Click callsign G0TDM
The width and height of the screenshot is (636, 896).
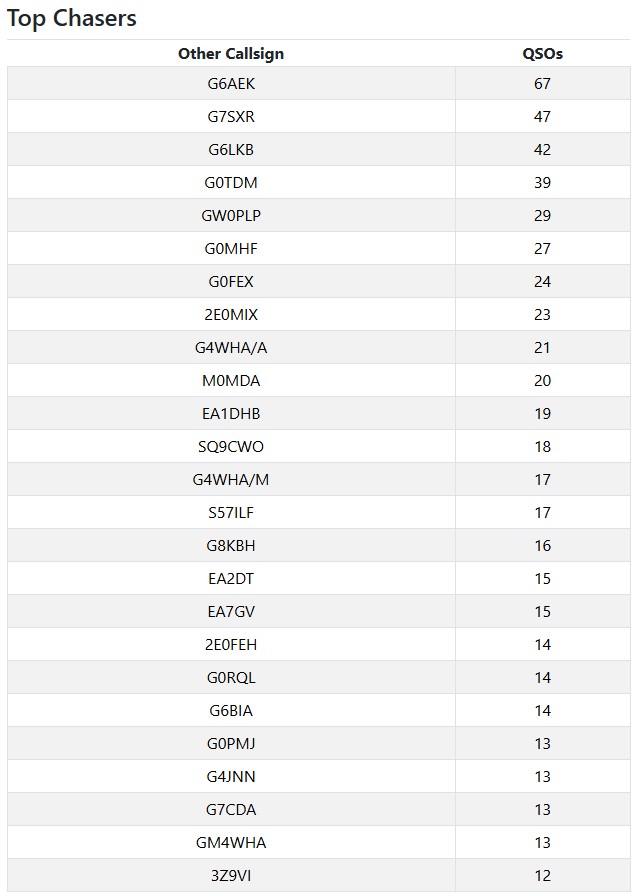pyautogui.click(x=231, y=183)
